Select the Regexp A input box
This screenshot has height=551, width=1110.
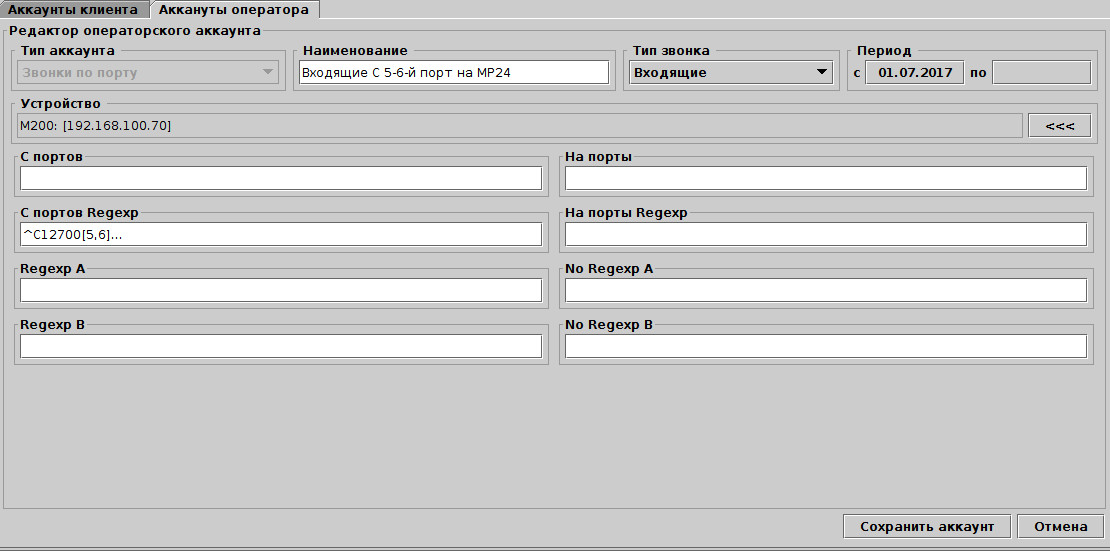[281, 290]
